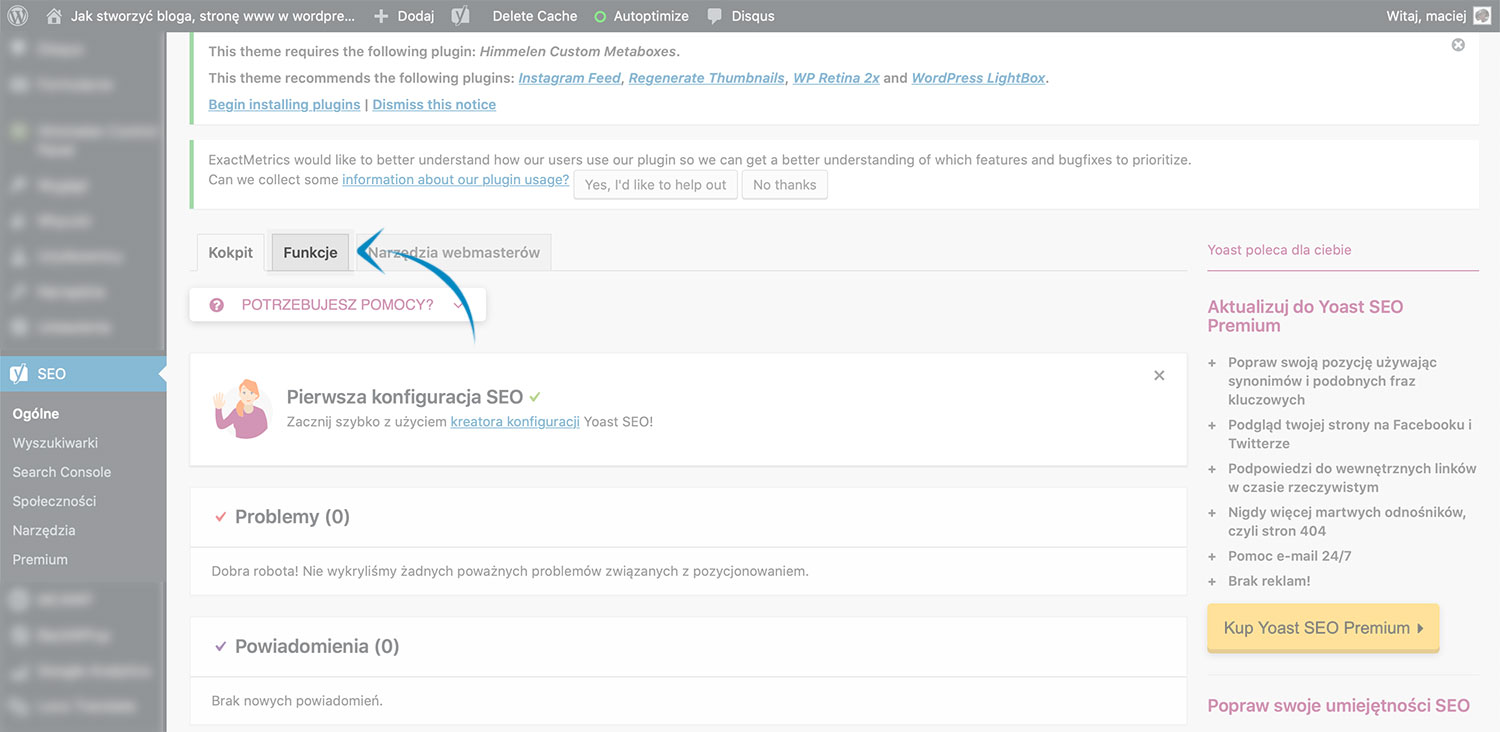Select Społeczności in the SEO submenu
The height and width of the screenshot is (732, 1500).
point(55,501)
